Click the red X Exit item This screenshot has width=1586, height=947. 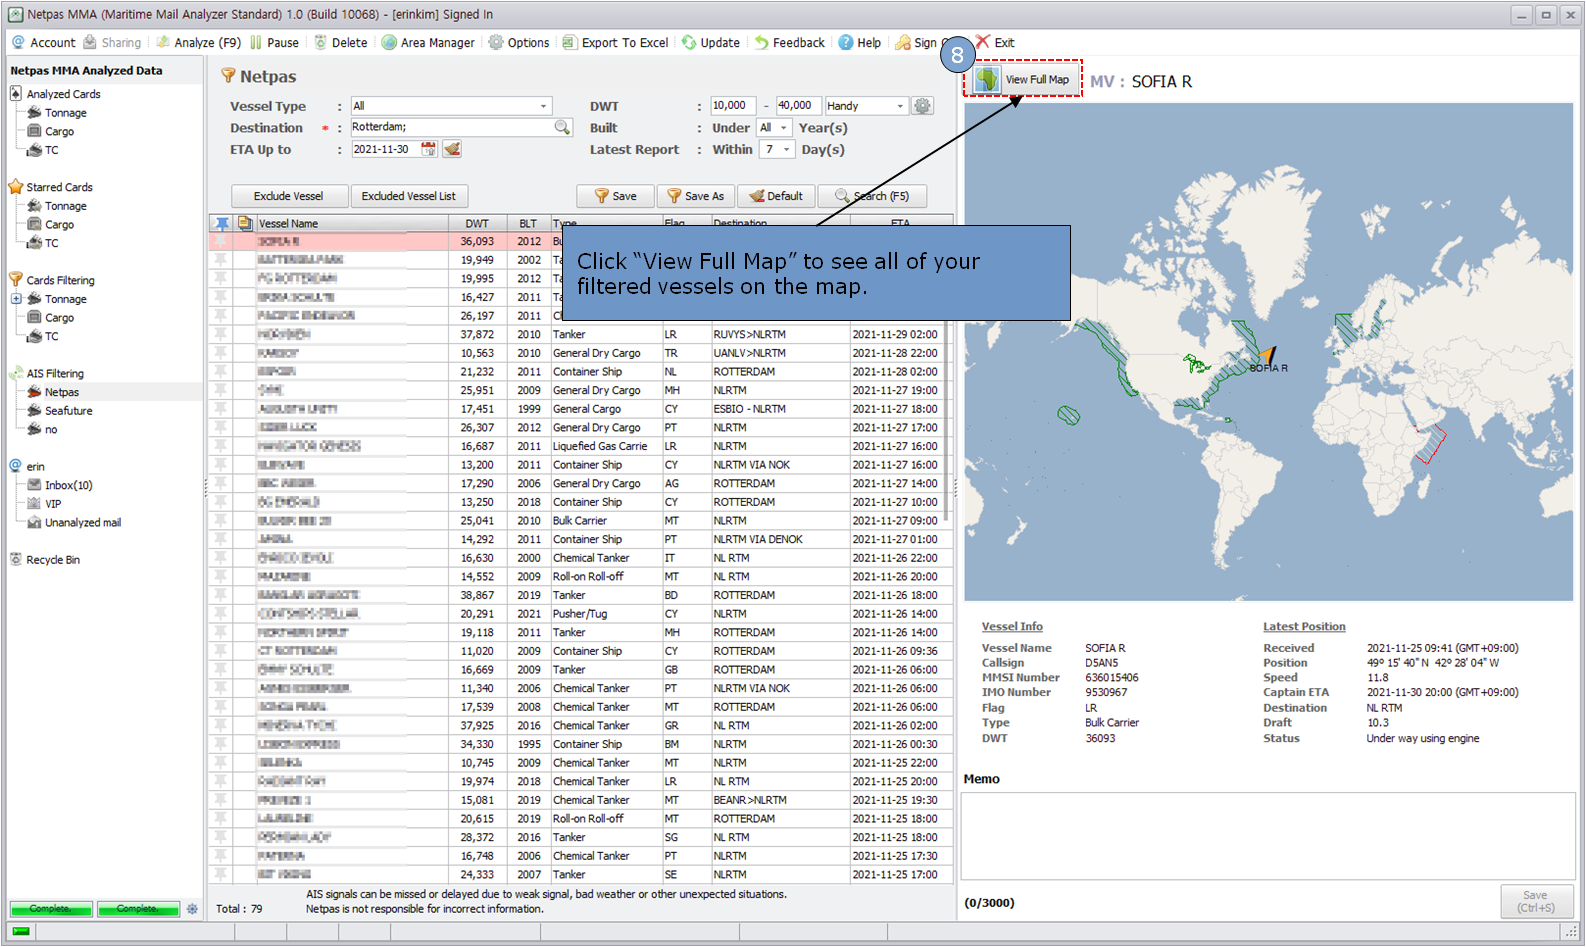(994, 43)
